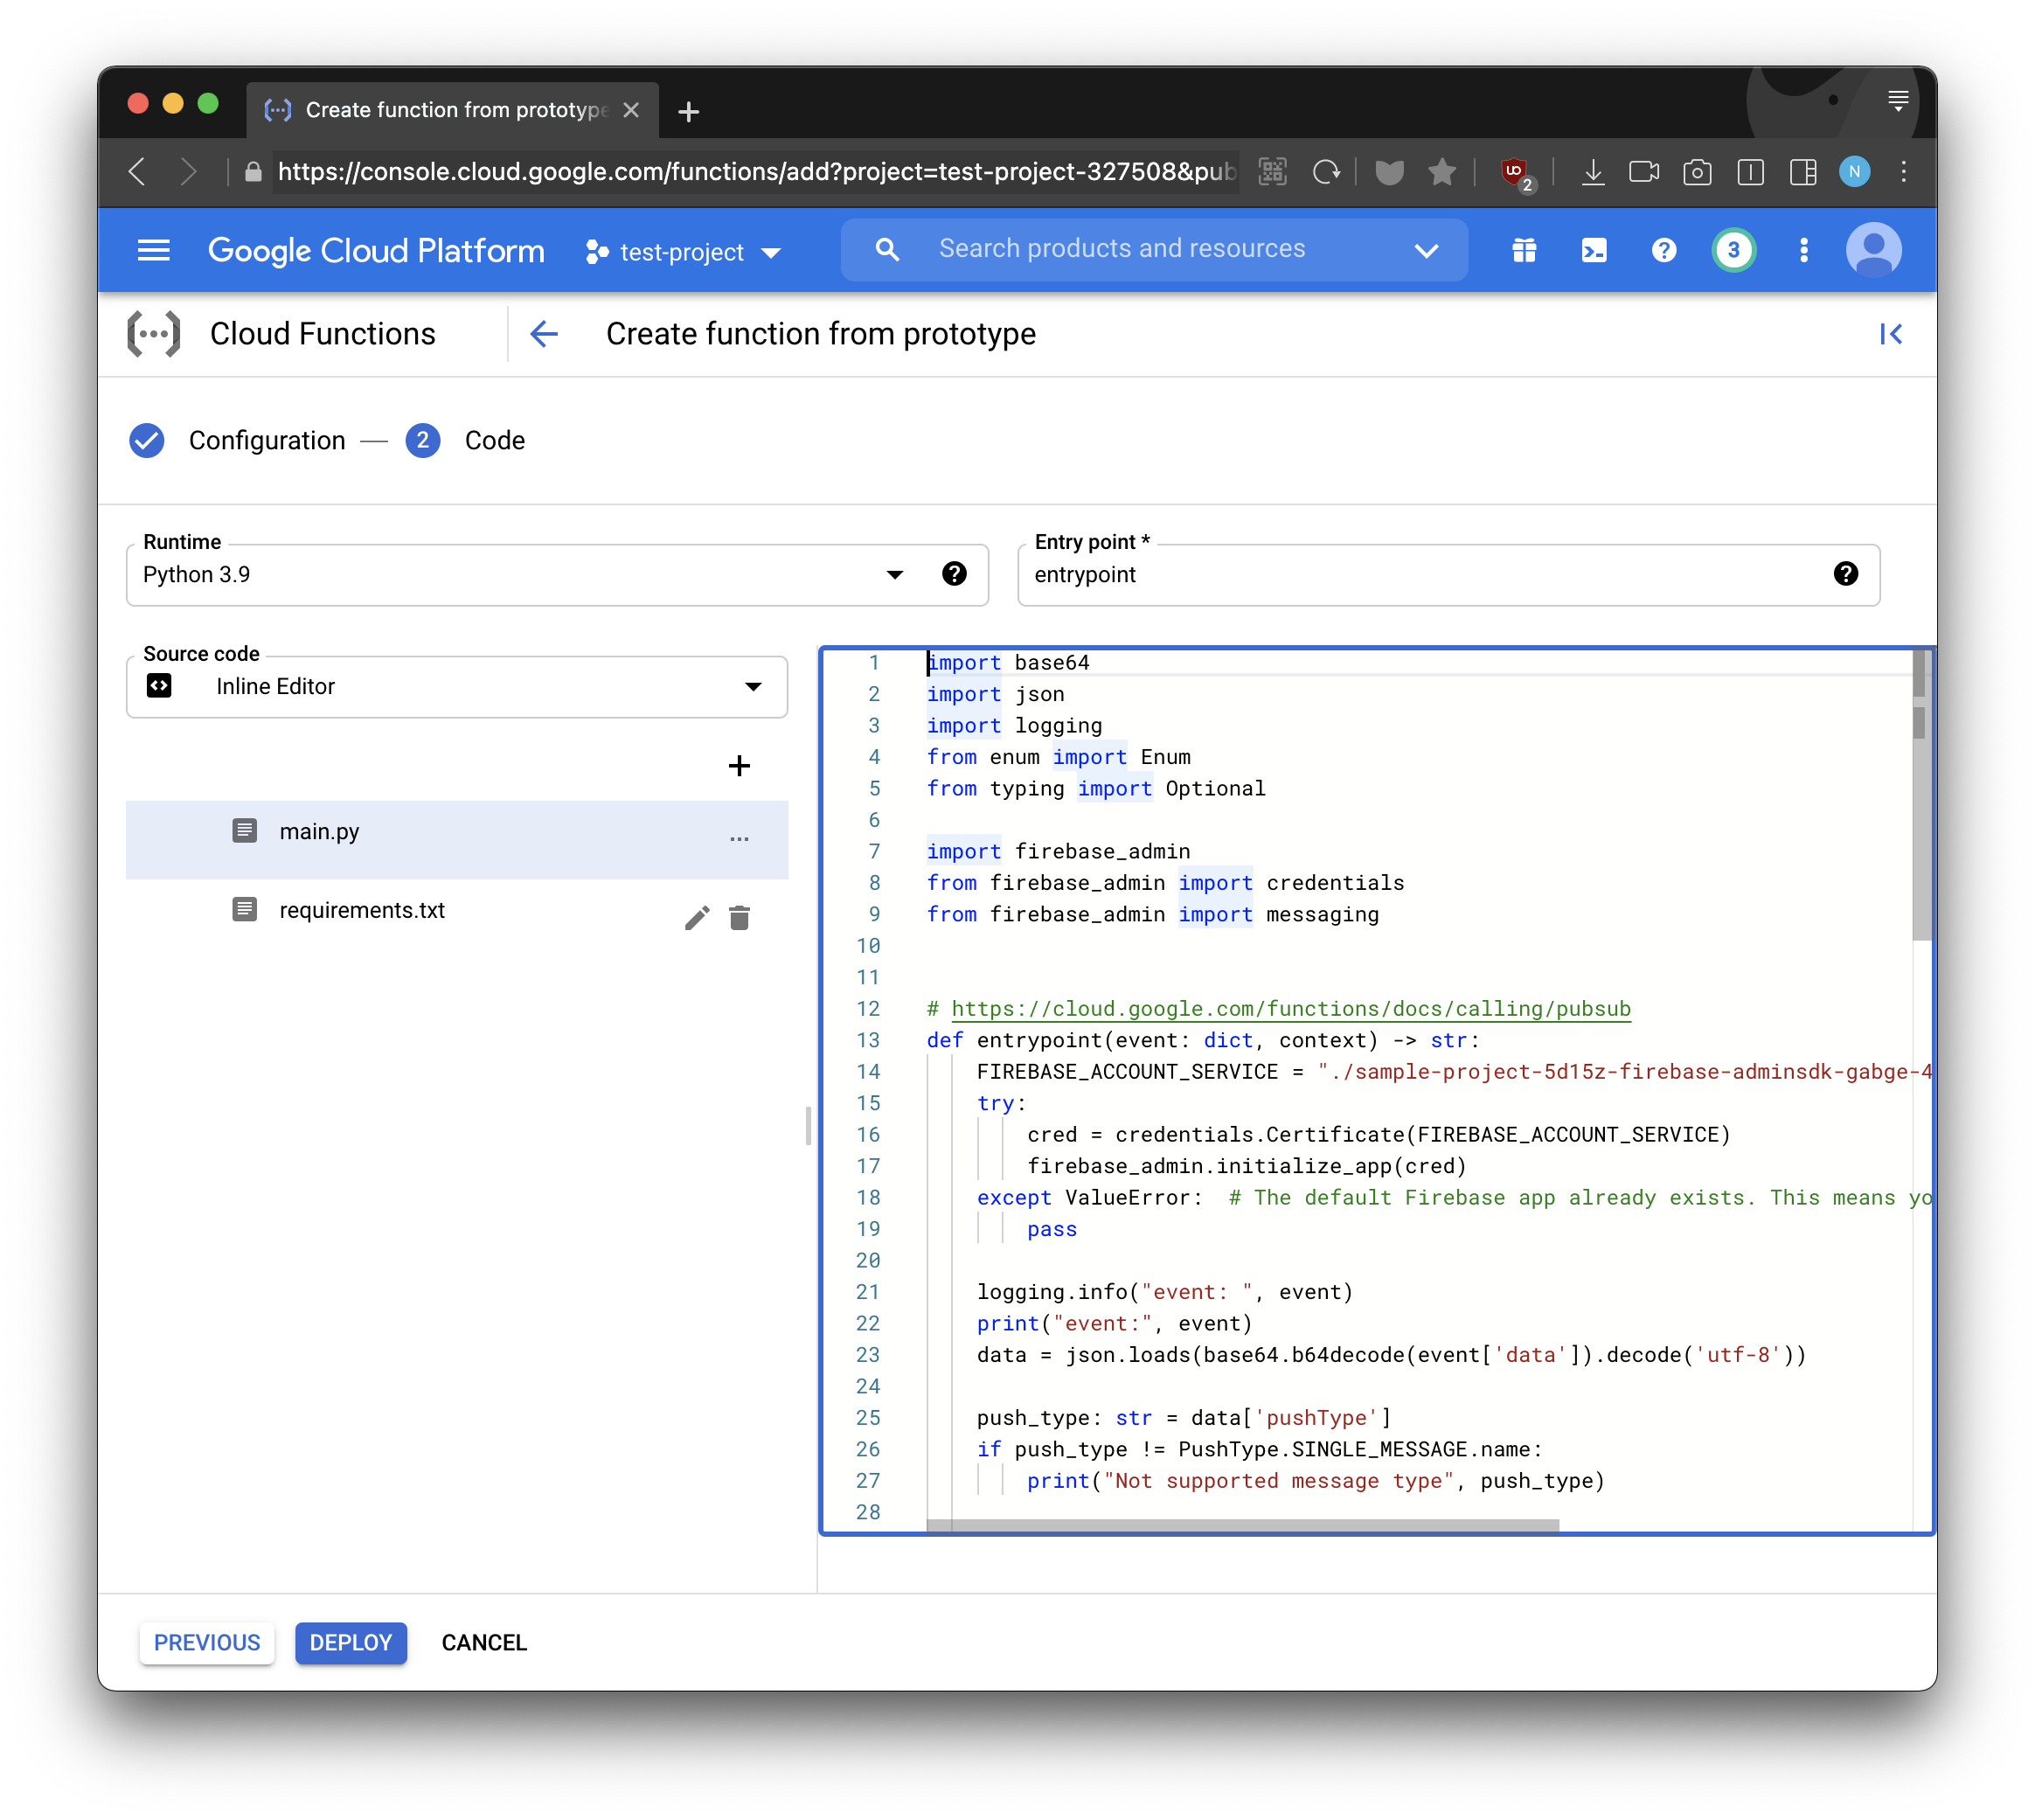Open main.py three-dot options menu

(739, 839)
